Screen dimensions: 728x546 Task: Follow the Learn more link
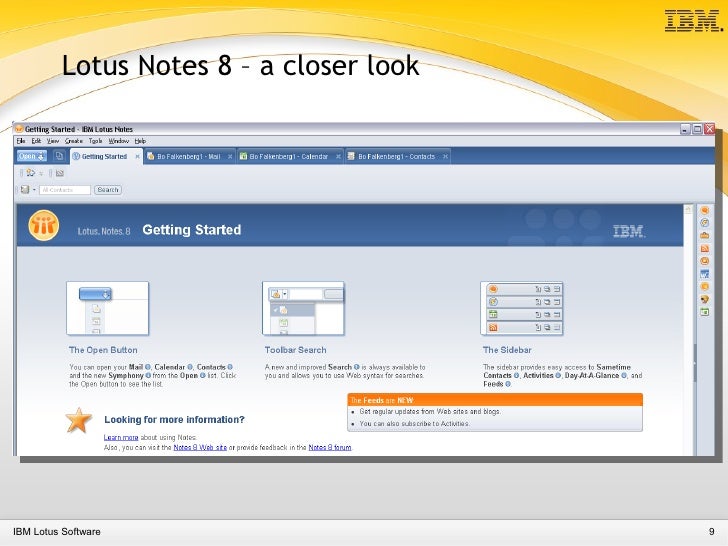click(x=121, y=437)
